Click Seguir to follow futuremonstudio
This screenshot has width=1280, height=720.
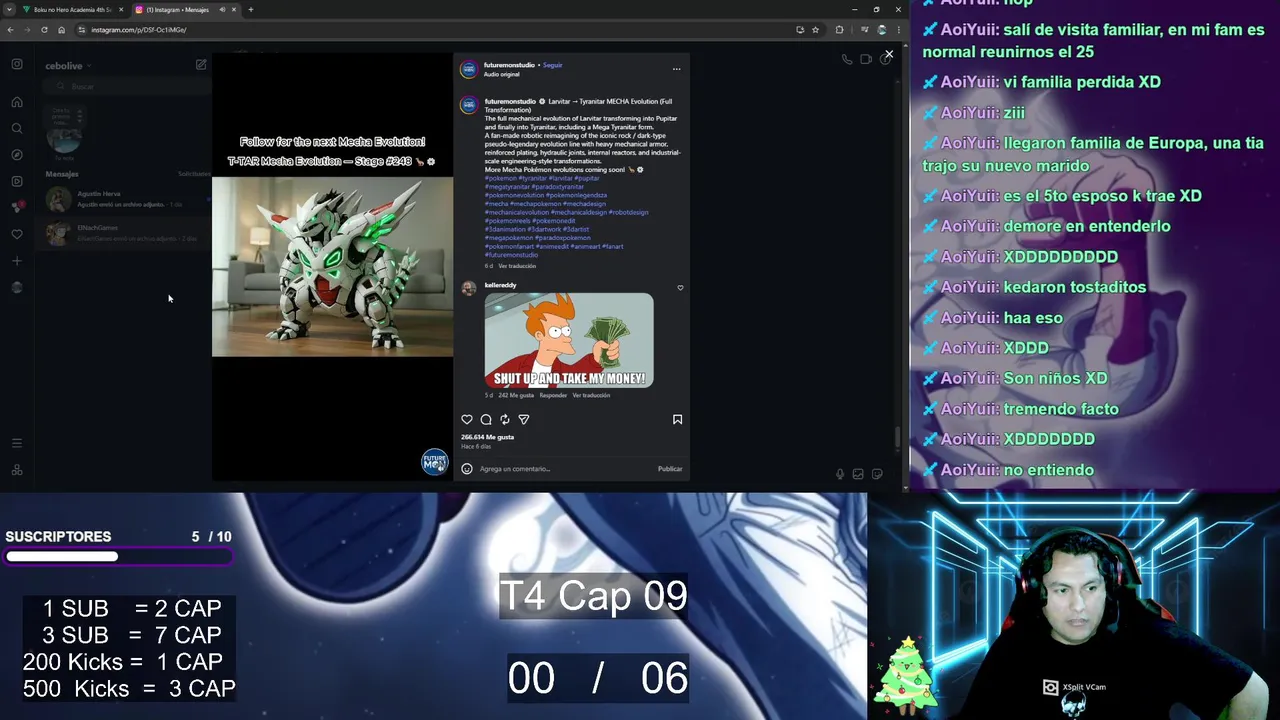553,65
